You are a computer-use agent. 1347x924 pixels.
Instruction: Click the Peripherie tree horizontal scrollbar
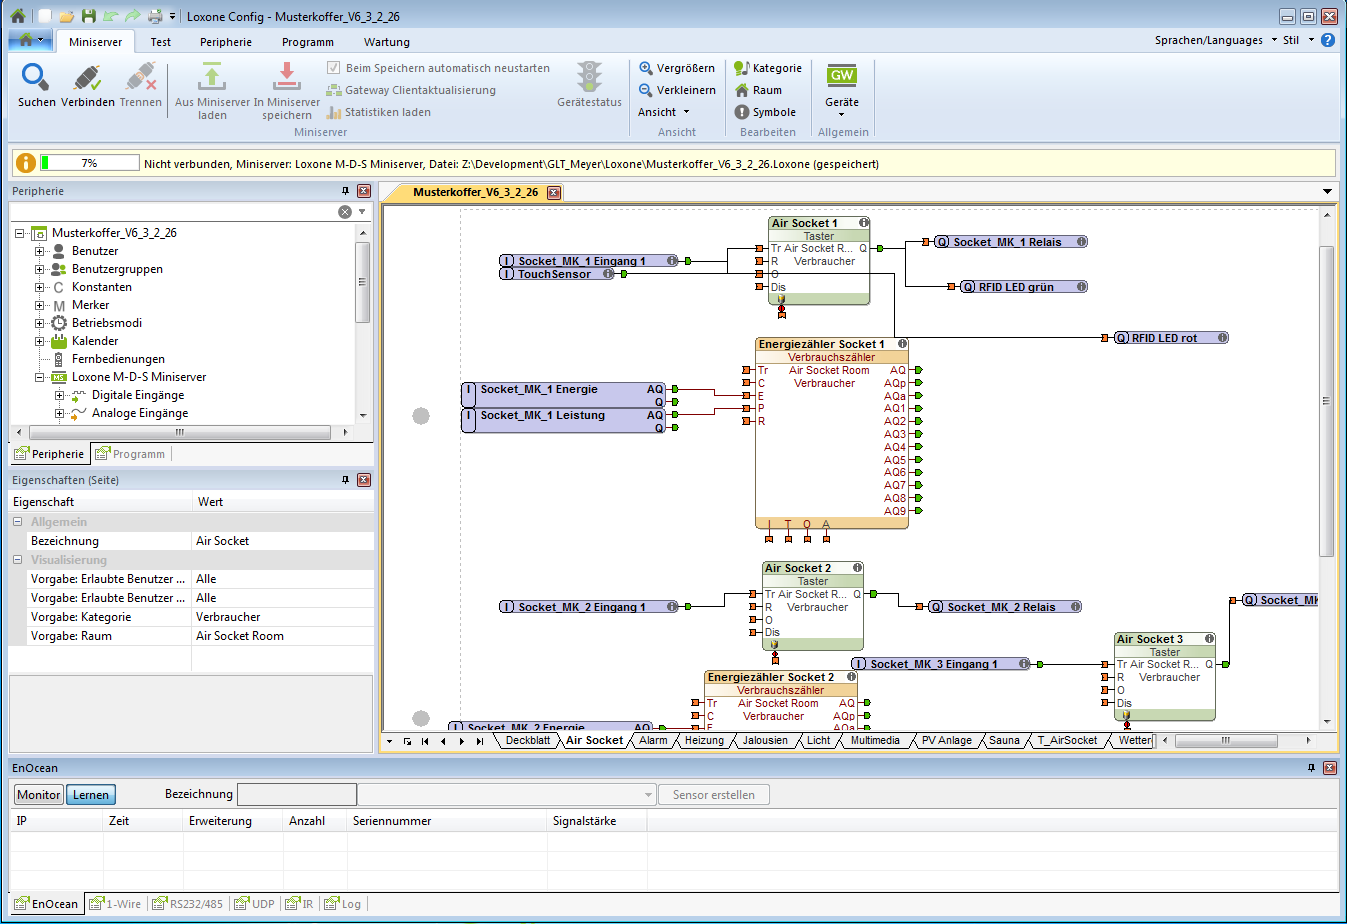click(180, 433)
